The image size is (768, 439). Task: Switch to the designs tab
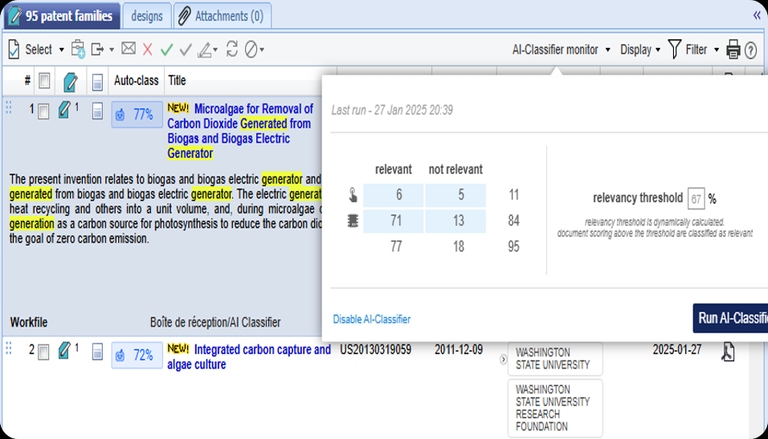(x=147, y=15)
